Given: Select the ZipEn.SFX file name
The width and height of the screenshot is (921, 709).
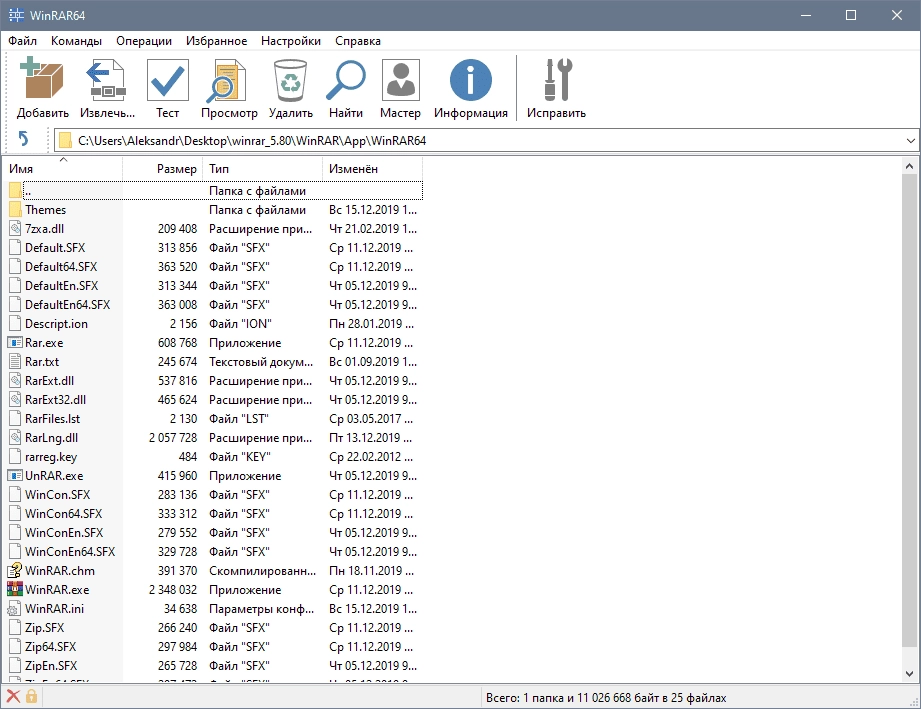Looking at the screenshot, I should click(51, 666).
